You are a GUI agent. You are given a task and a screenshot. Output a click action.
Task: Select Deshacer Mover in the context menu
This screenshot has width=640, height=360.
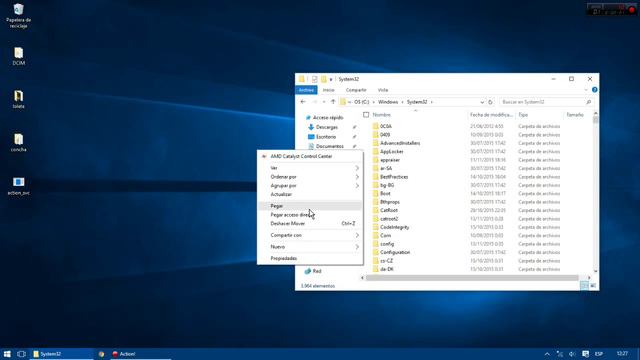pyautogui.click(x=310, y=223)
